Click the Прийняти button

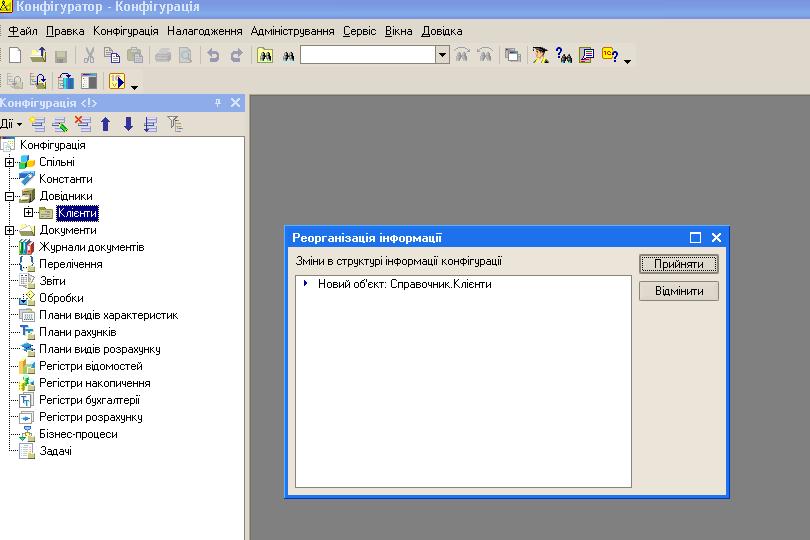[x=679, y=264]
